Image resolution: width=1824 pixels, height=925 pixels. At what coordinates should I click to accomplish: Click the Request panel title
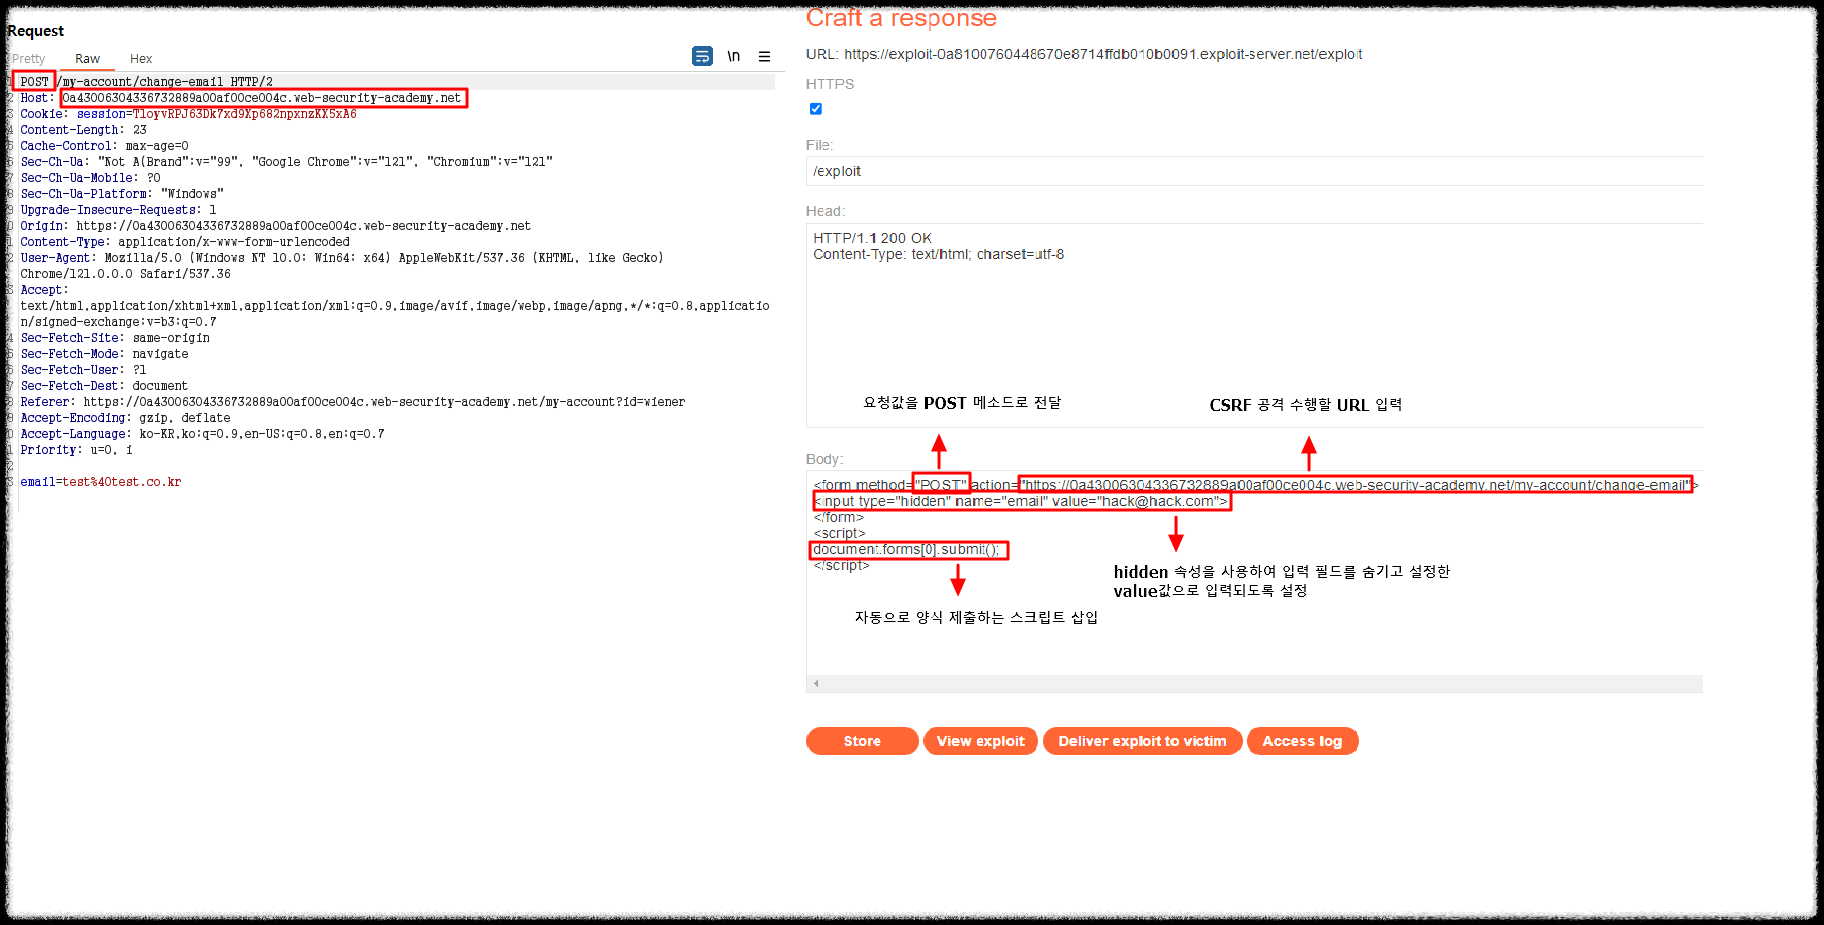point(36,31)
